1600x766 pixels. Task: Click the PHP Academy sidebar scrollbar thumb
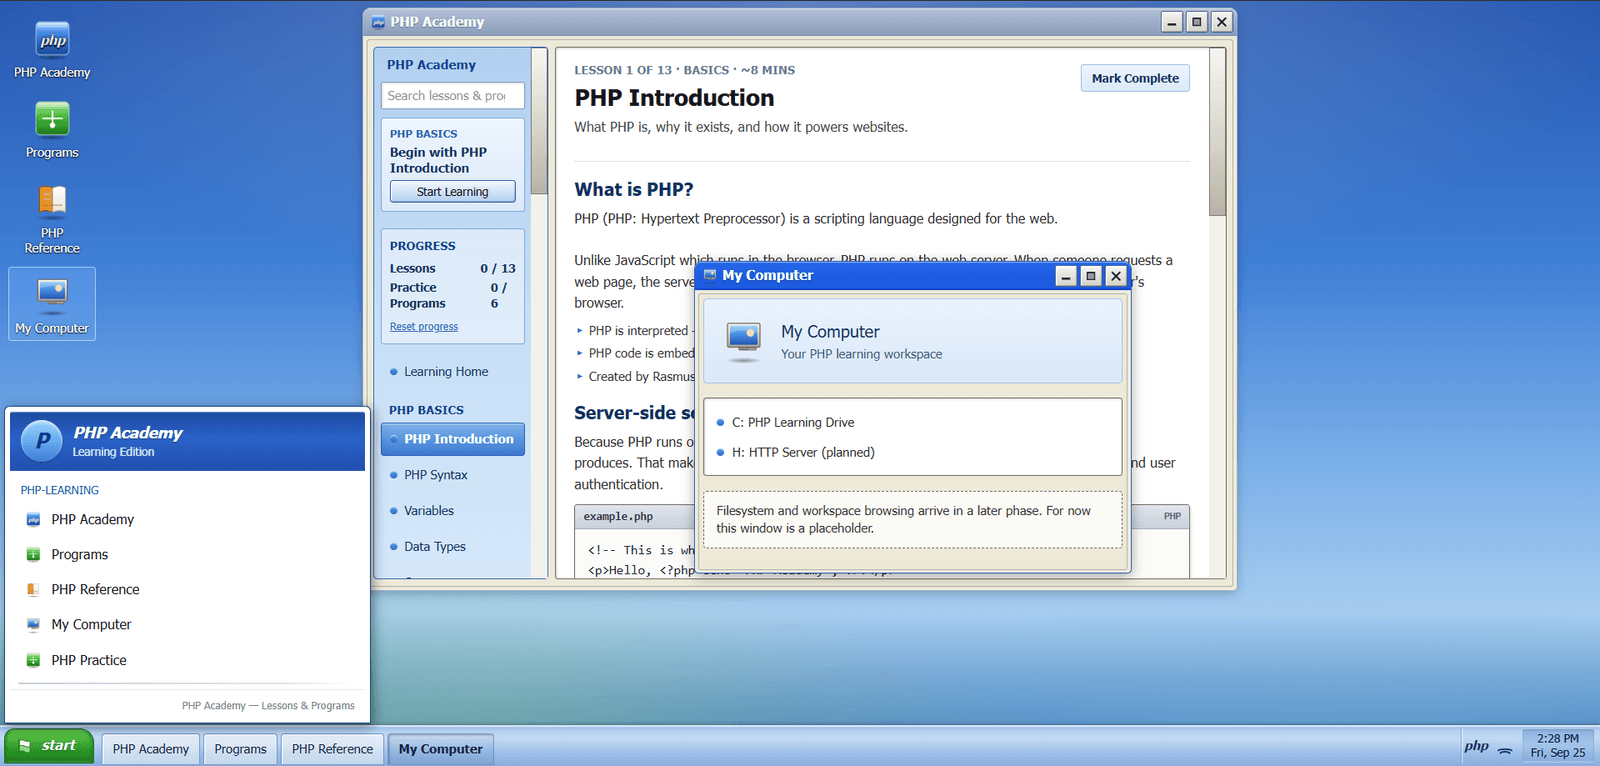[x=539, y=121]
